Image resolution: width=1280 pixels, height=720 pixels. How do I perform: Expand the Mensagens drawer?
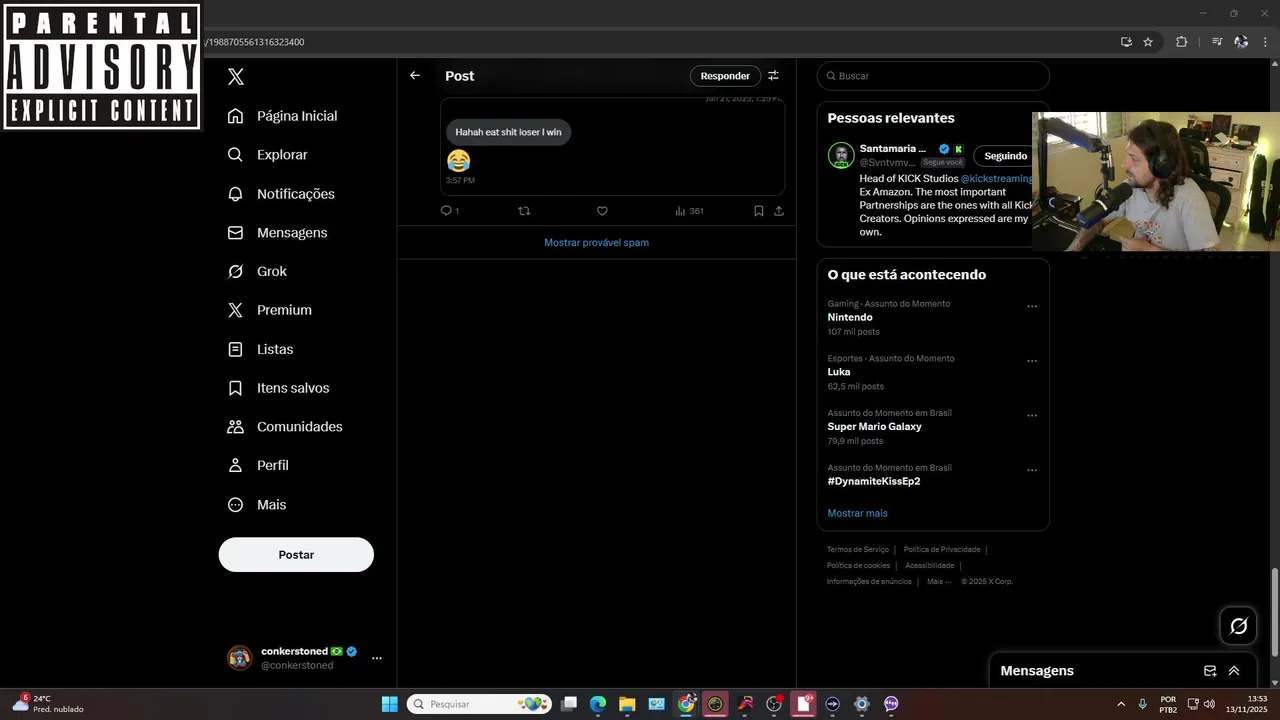1234,671
